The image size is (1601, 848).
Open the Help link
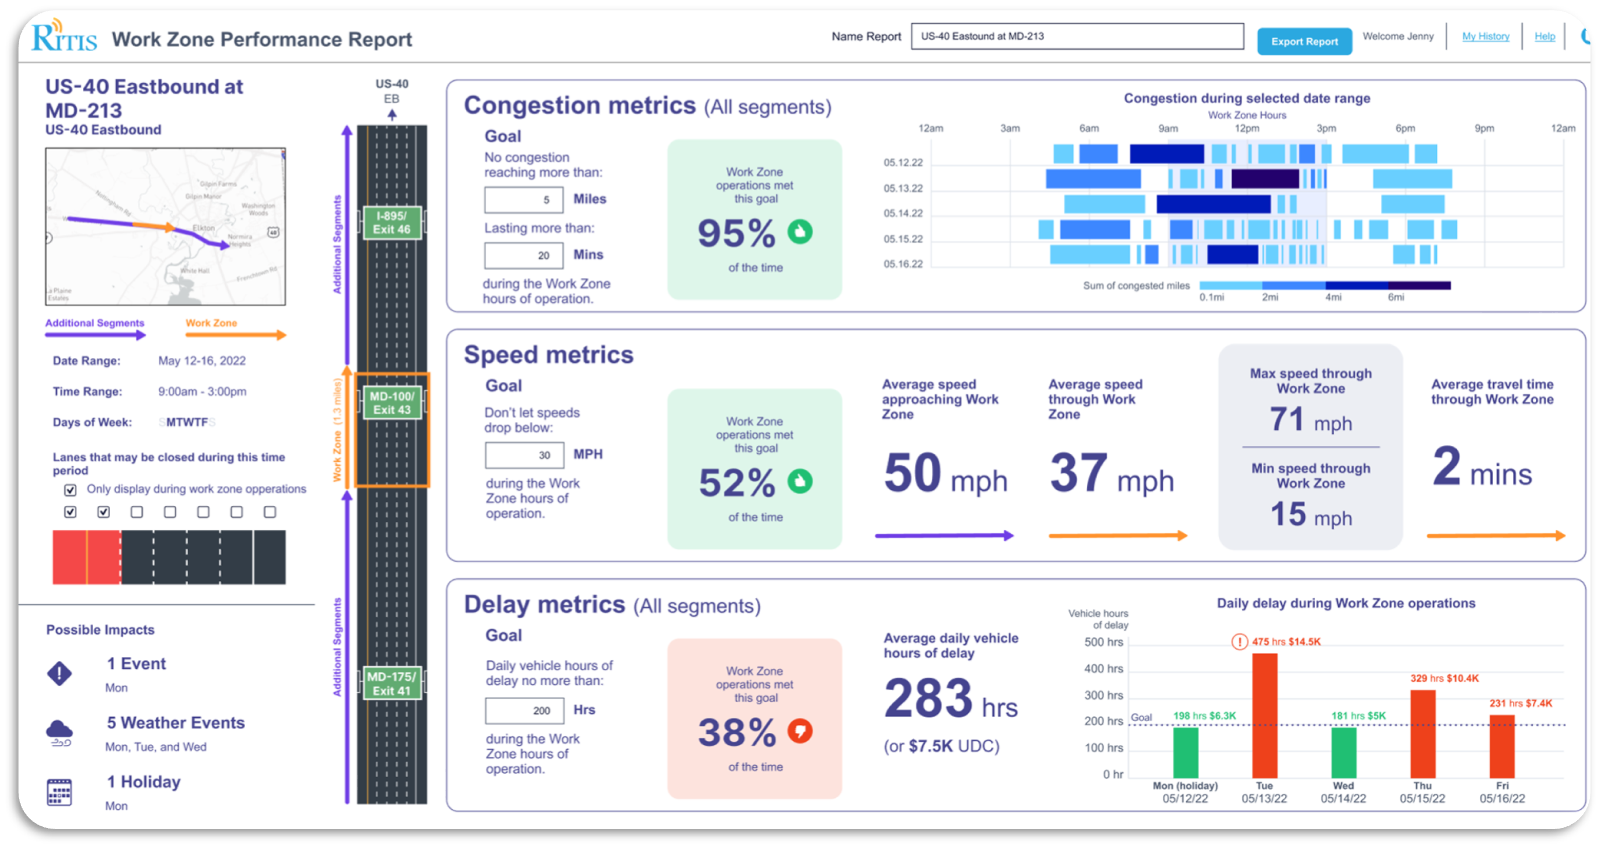1544,37
